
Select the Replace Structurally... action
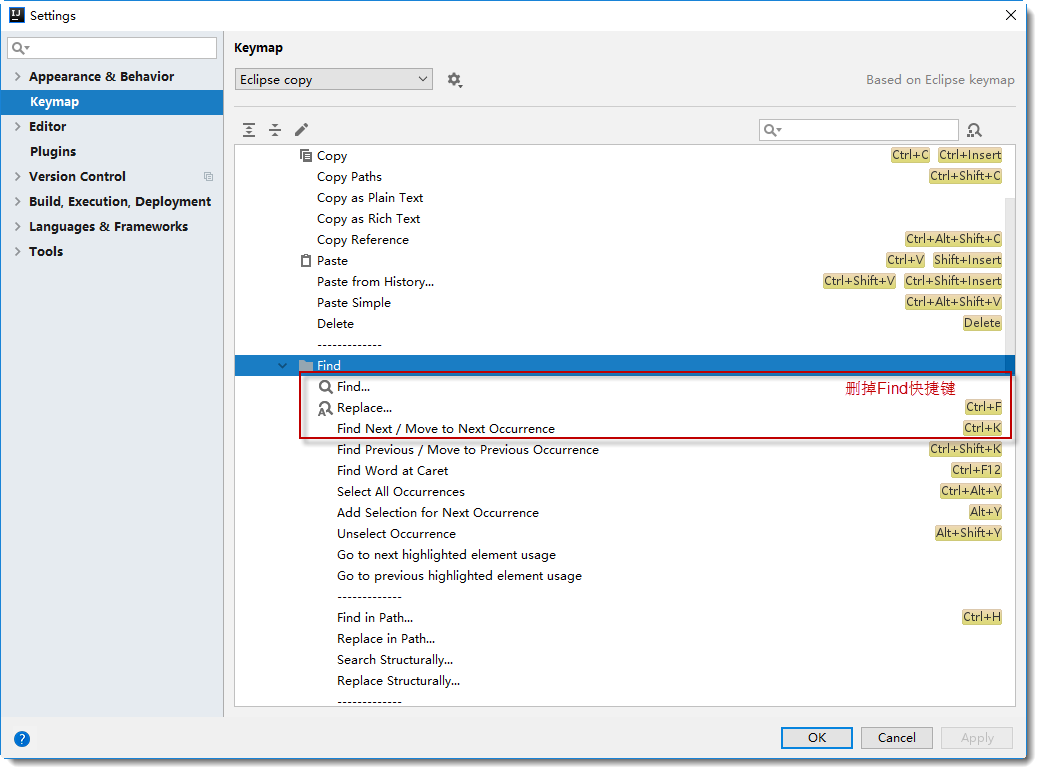[x=398, y=681]
